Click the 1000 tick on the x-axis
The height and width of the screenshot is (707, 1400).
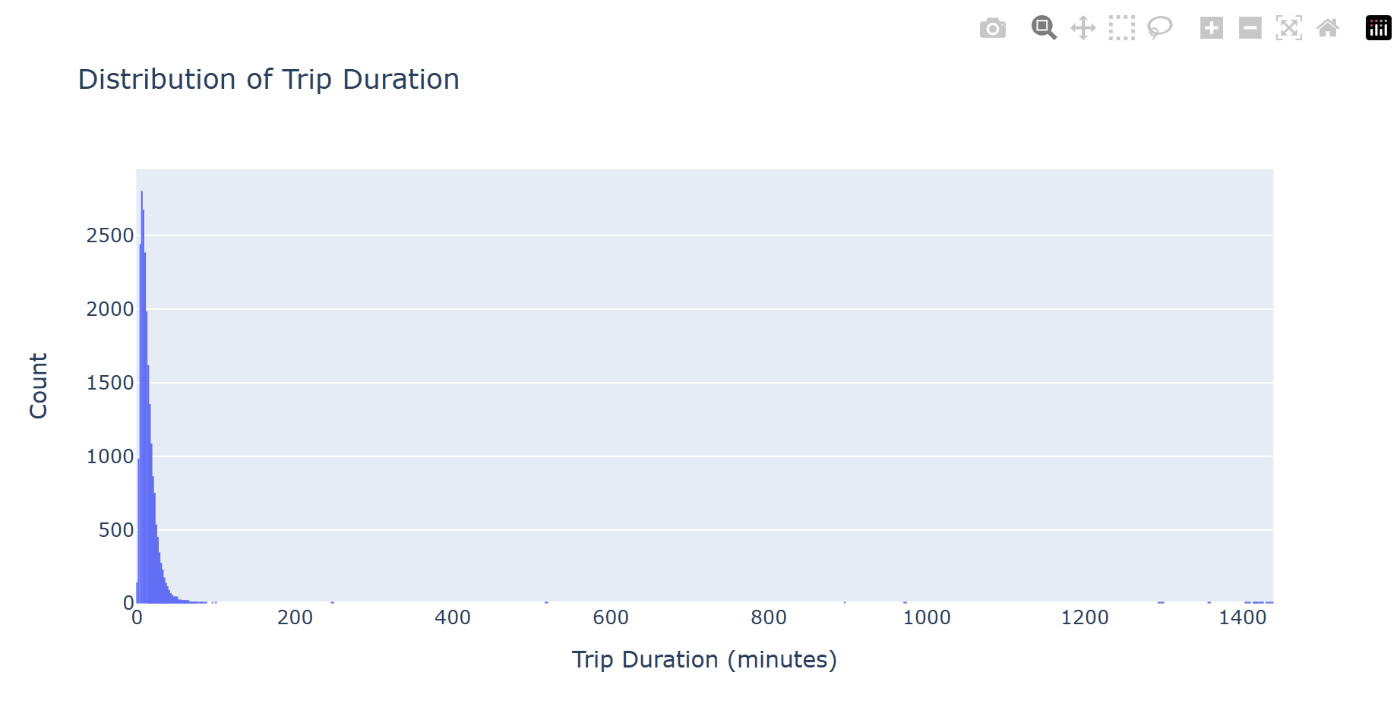pyautogui.click(x=926, y=618)
